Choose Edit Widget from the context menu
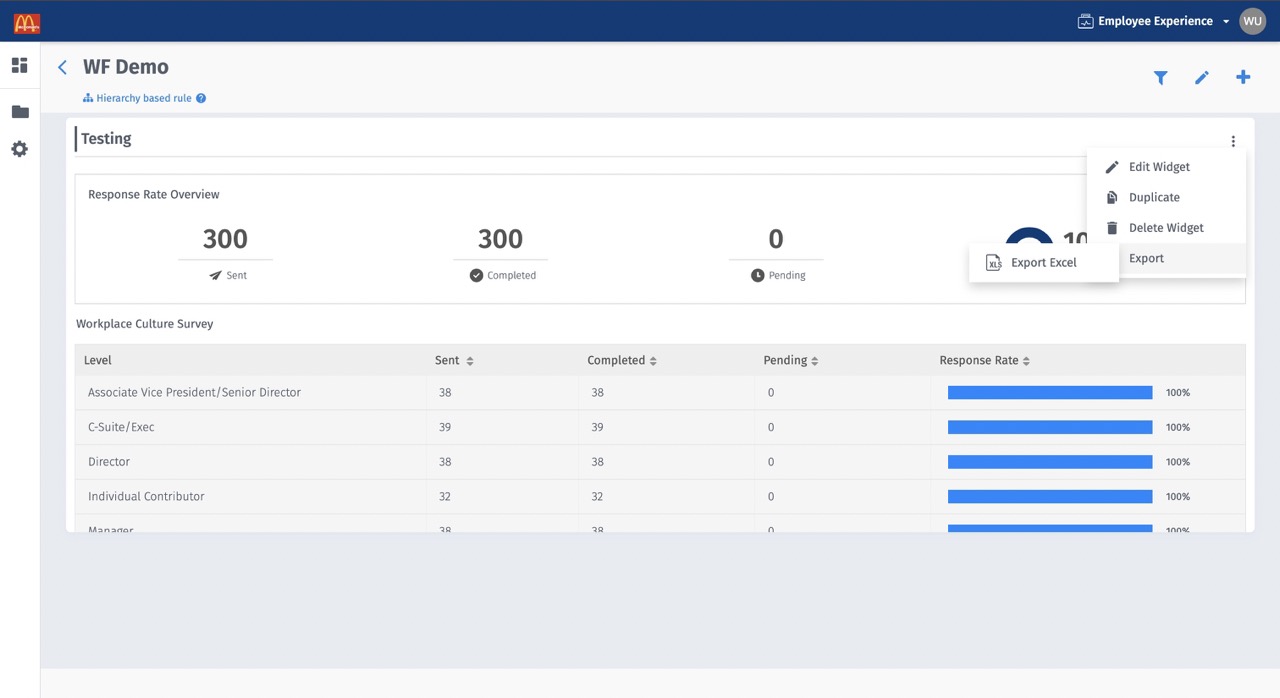The height and width of the screenshot is (698, 1280). pyautogui.click(x=1158, y=167)
